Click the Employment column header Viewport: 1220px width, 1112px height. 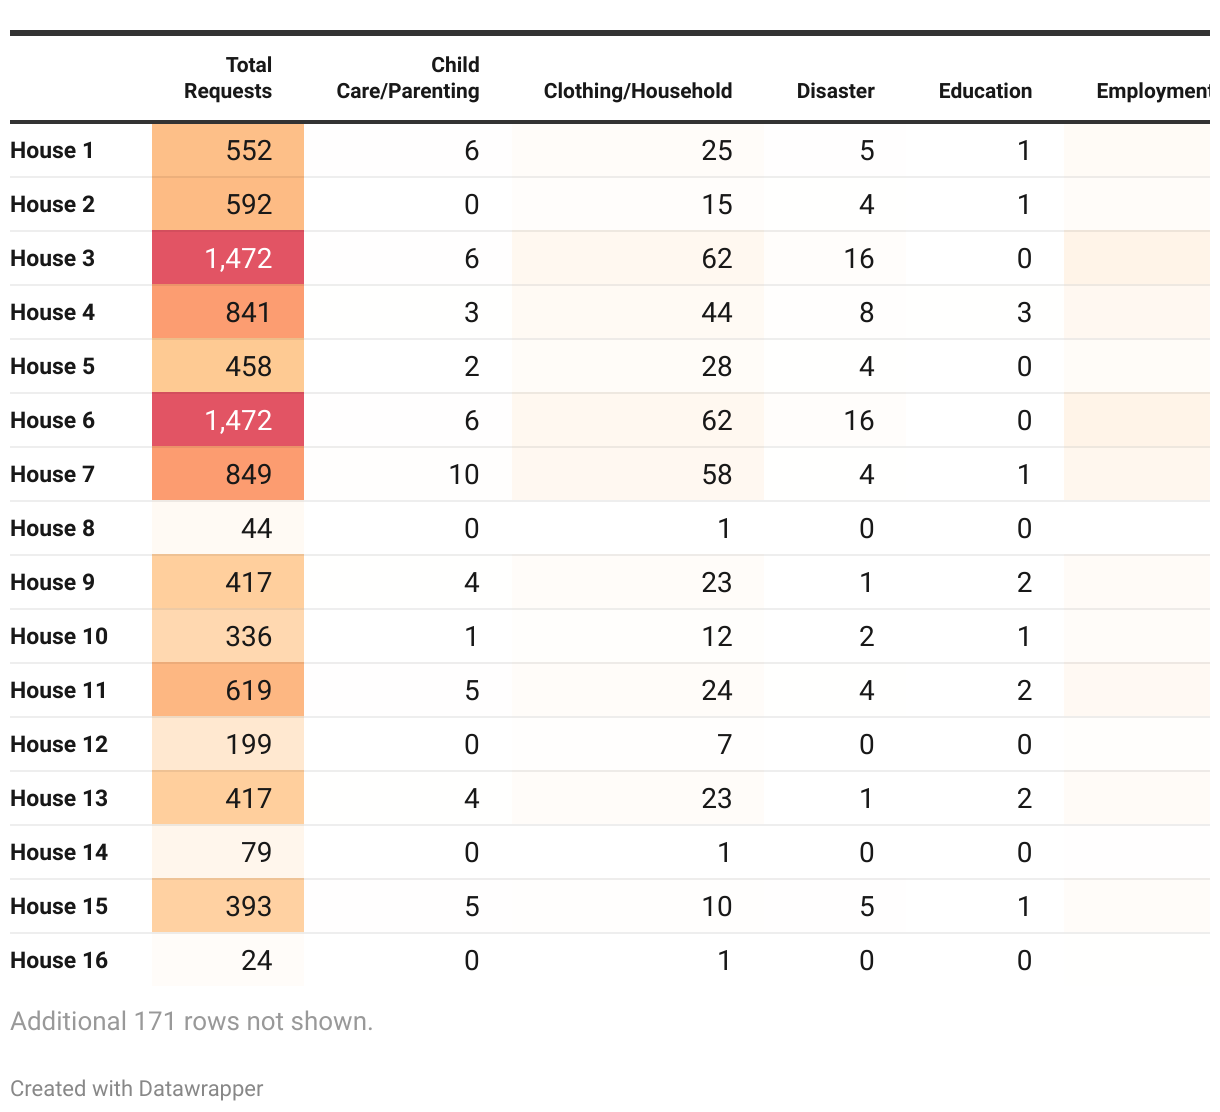point(1153,91)
